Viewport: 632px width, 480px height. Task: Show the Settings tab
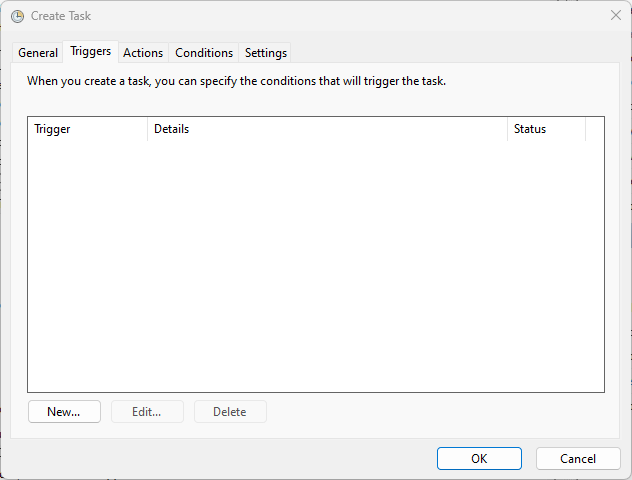click(x=266, y=53)
